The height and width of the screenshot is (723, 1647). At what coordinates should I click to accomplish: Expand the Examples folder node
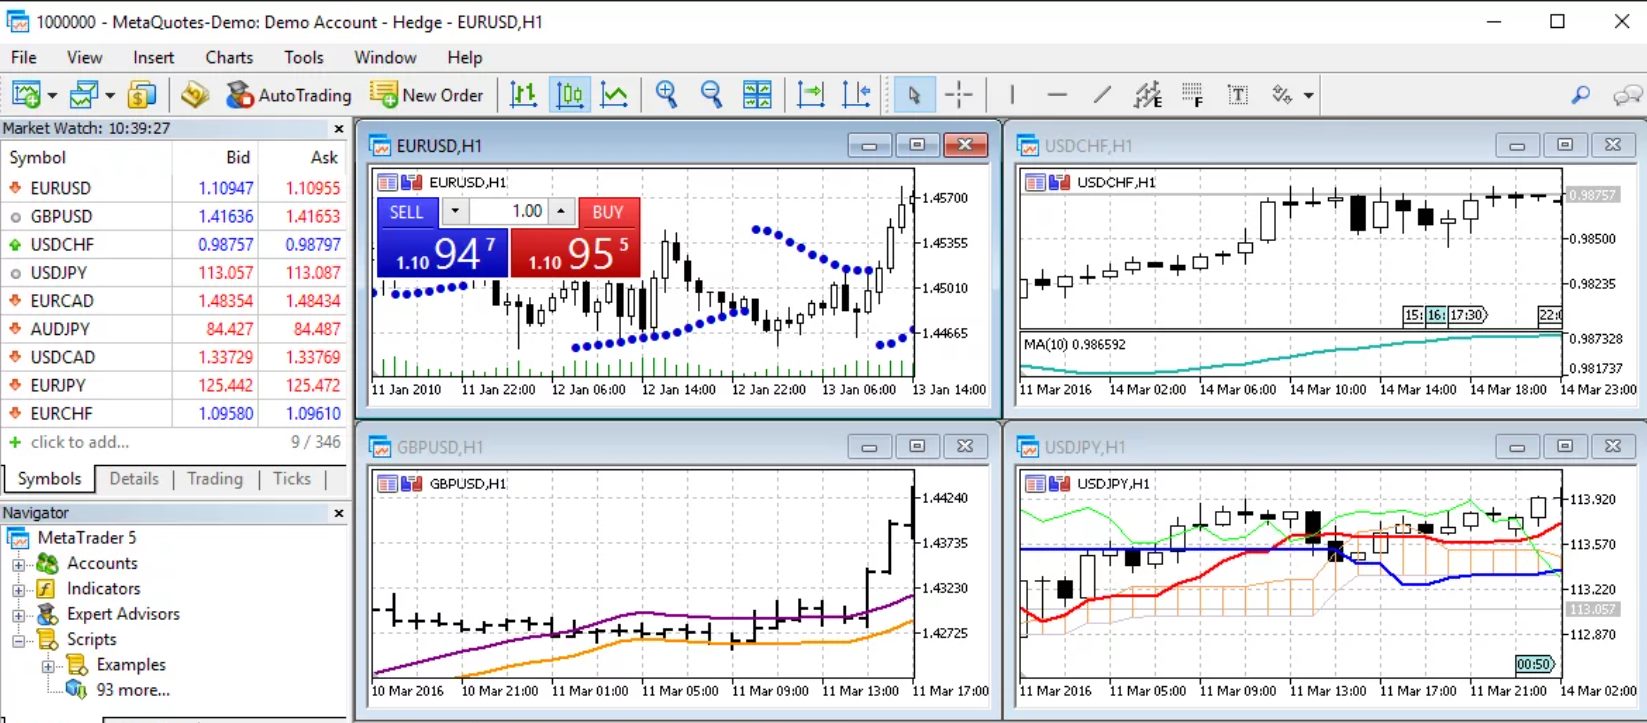pyautogui.click(x=48, y=665)
